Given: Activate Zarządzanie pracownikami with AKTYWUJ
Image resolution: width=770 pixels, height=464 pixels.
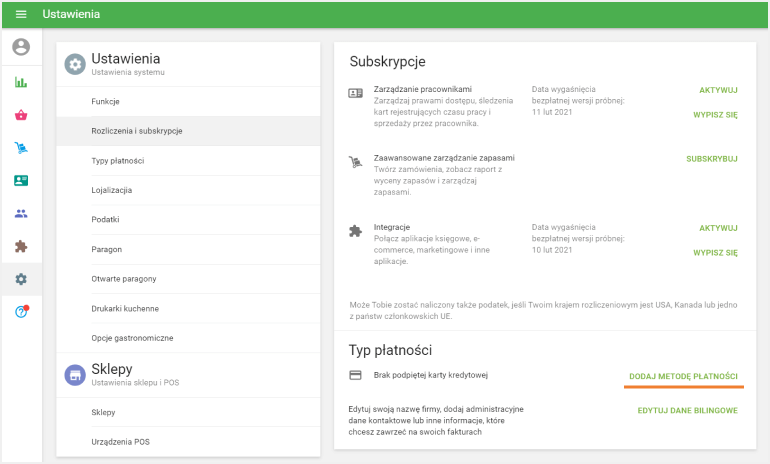Looking at the screenshot, I should click(x=718, y=90).
